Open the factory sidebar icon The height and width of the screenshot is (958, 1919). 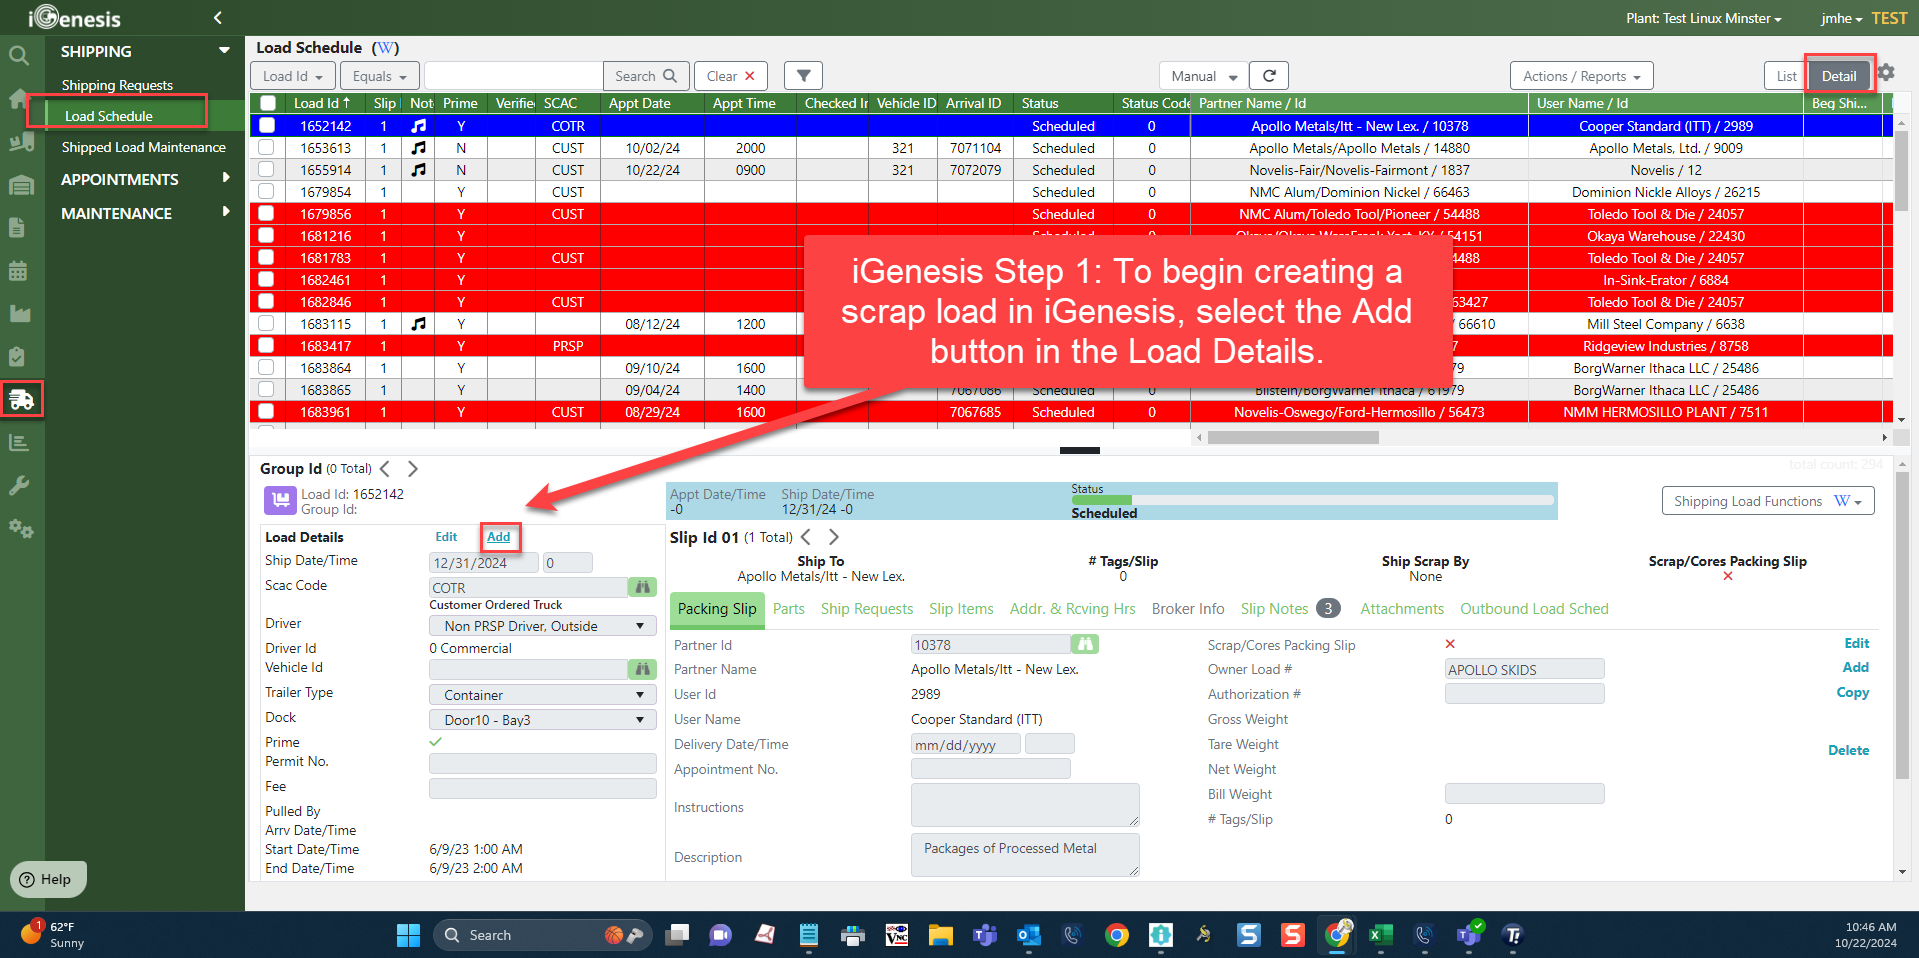[19, 314]
